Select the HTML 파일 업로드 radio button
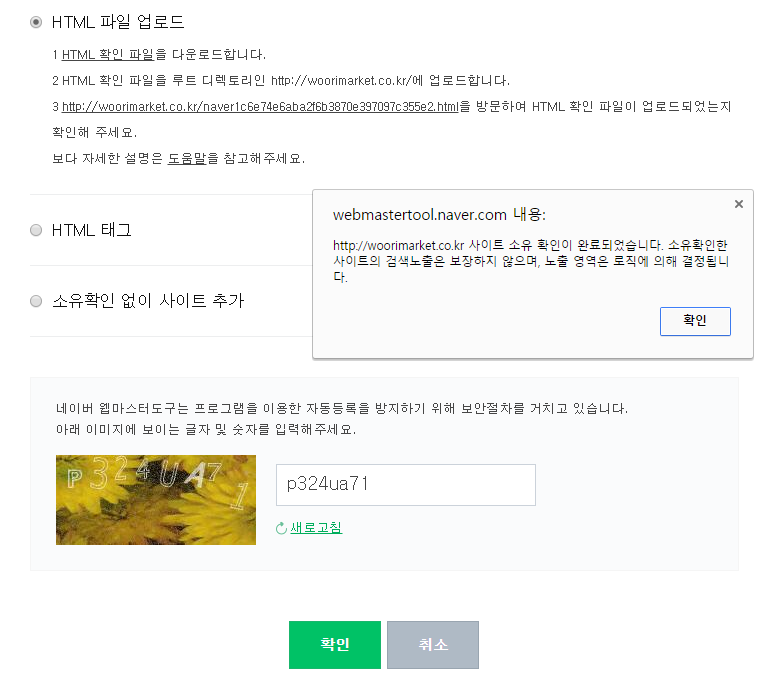The height and width of the screenshot is (681, 770). tap(36, 22)
